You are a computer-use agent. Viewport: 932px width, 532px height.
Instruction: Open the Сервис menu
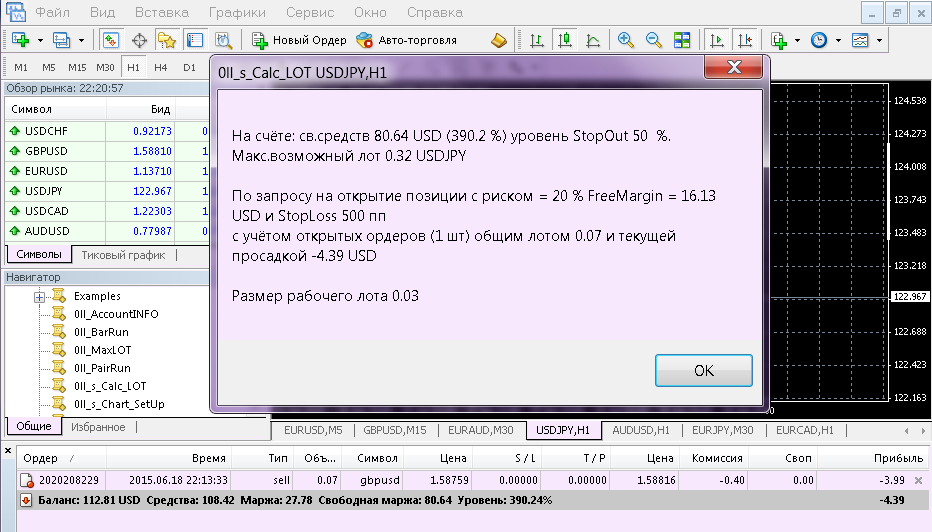coord(310,12)
